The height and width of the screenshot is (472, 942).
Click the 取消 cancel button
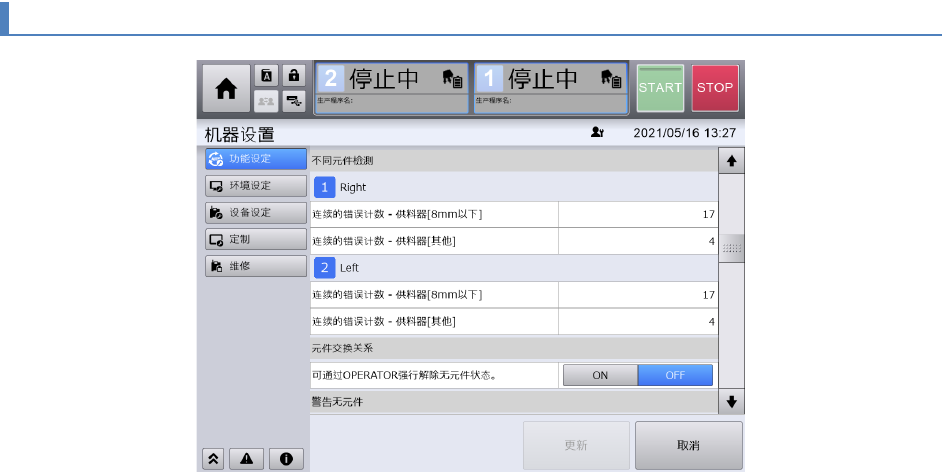point(688,445)
